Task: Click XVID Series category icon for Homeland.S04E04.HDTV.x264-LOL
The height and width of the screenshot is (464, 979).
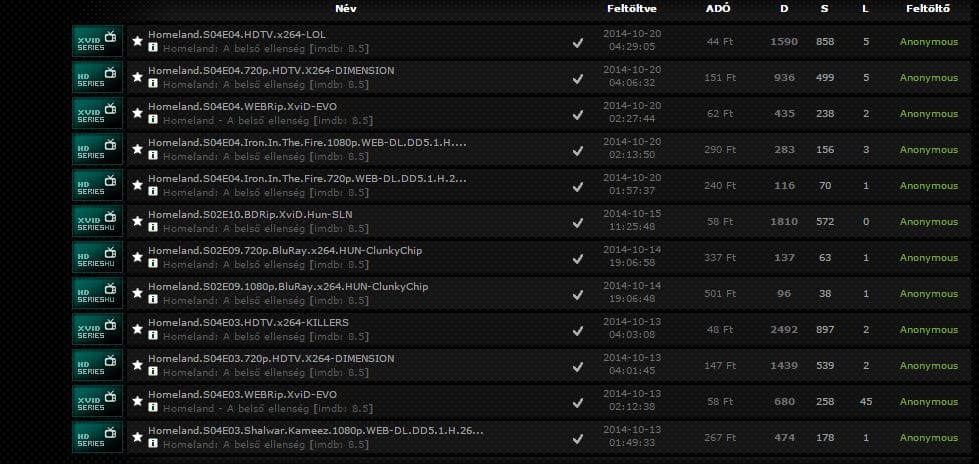Action: 97,42
